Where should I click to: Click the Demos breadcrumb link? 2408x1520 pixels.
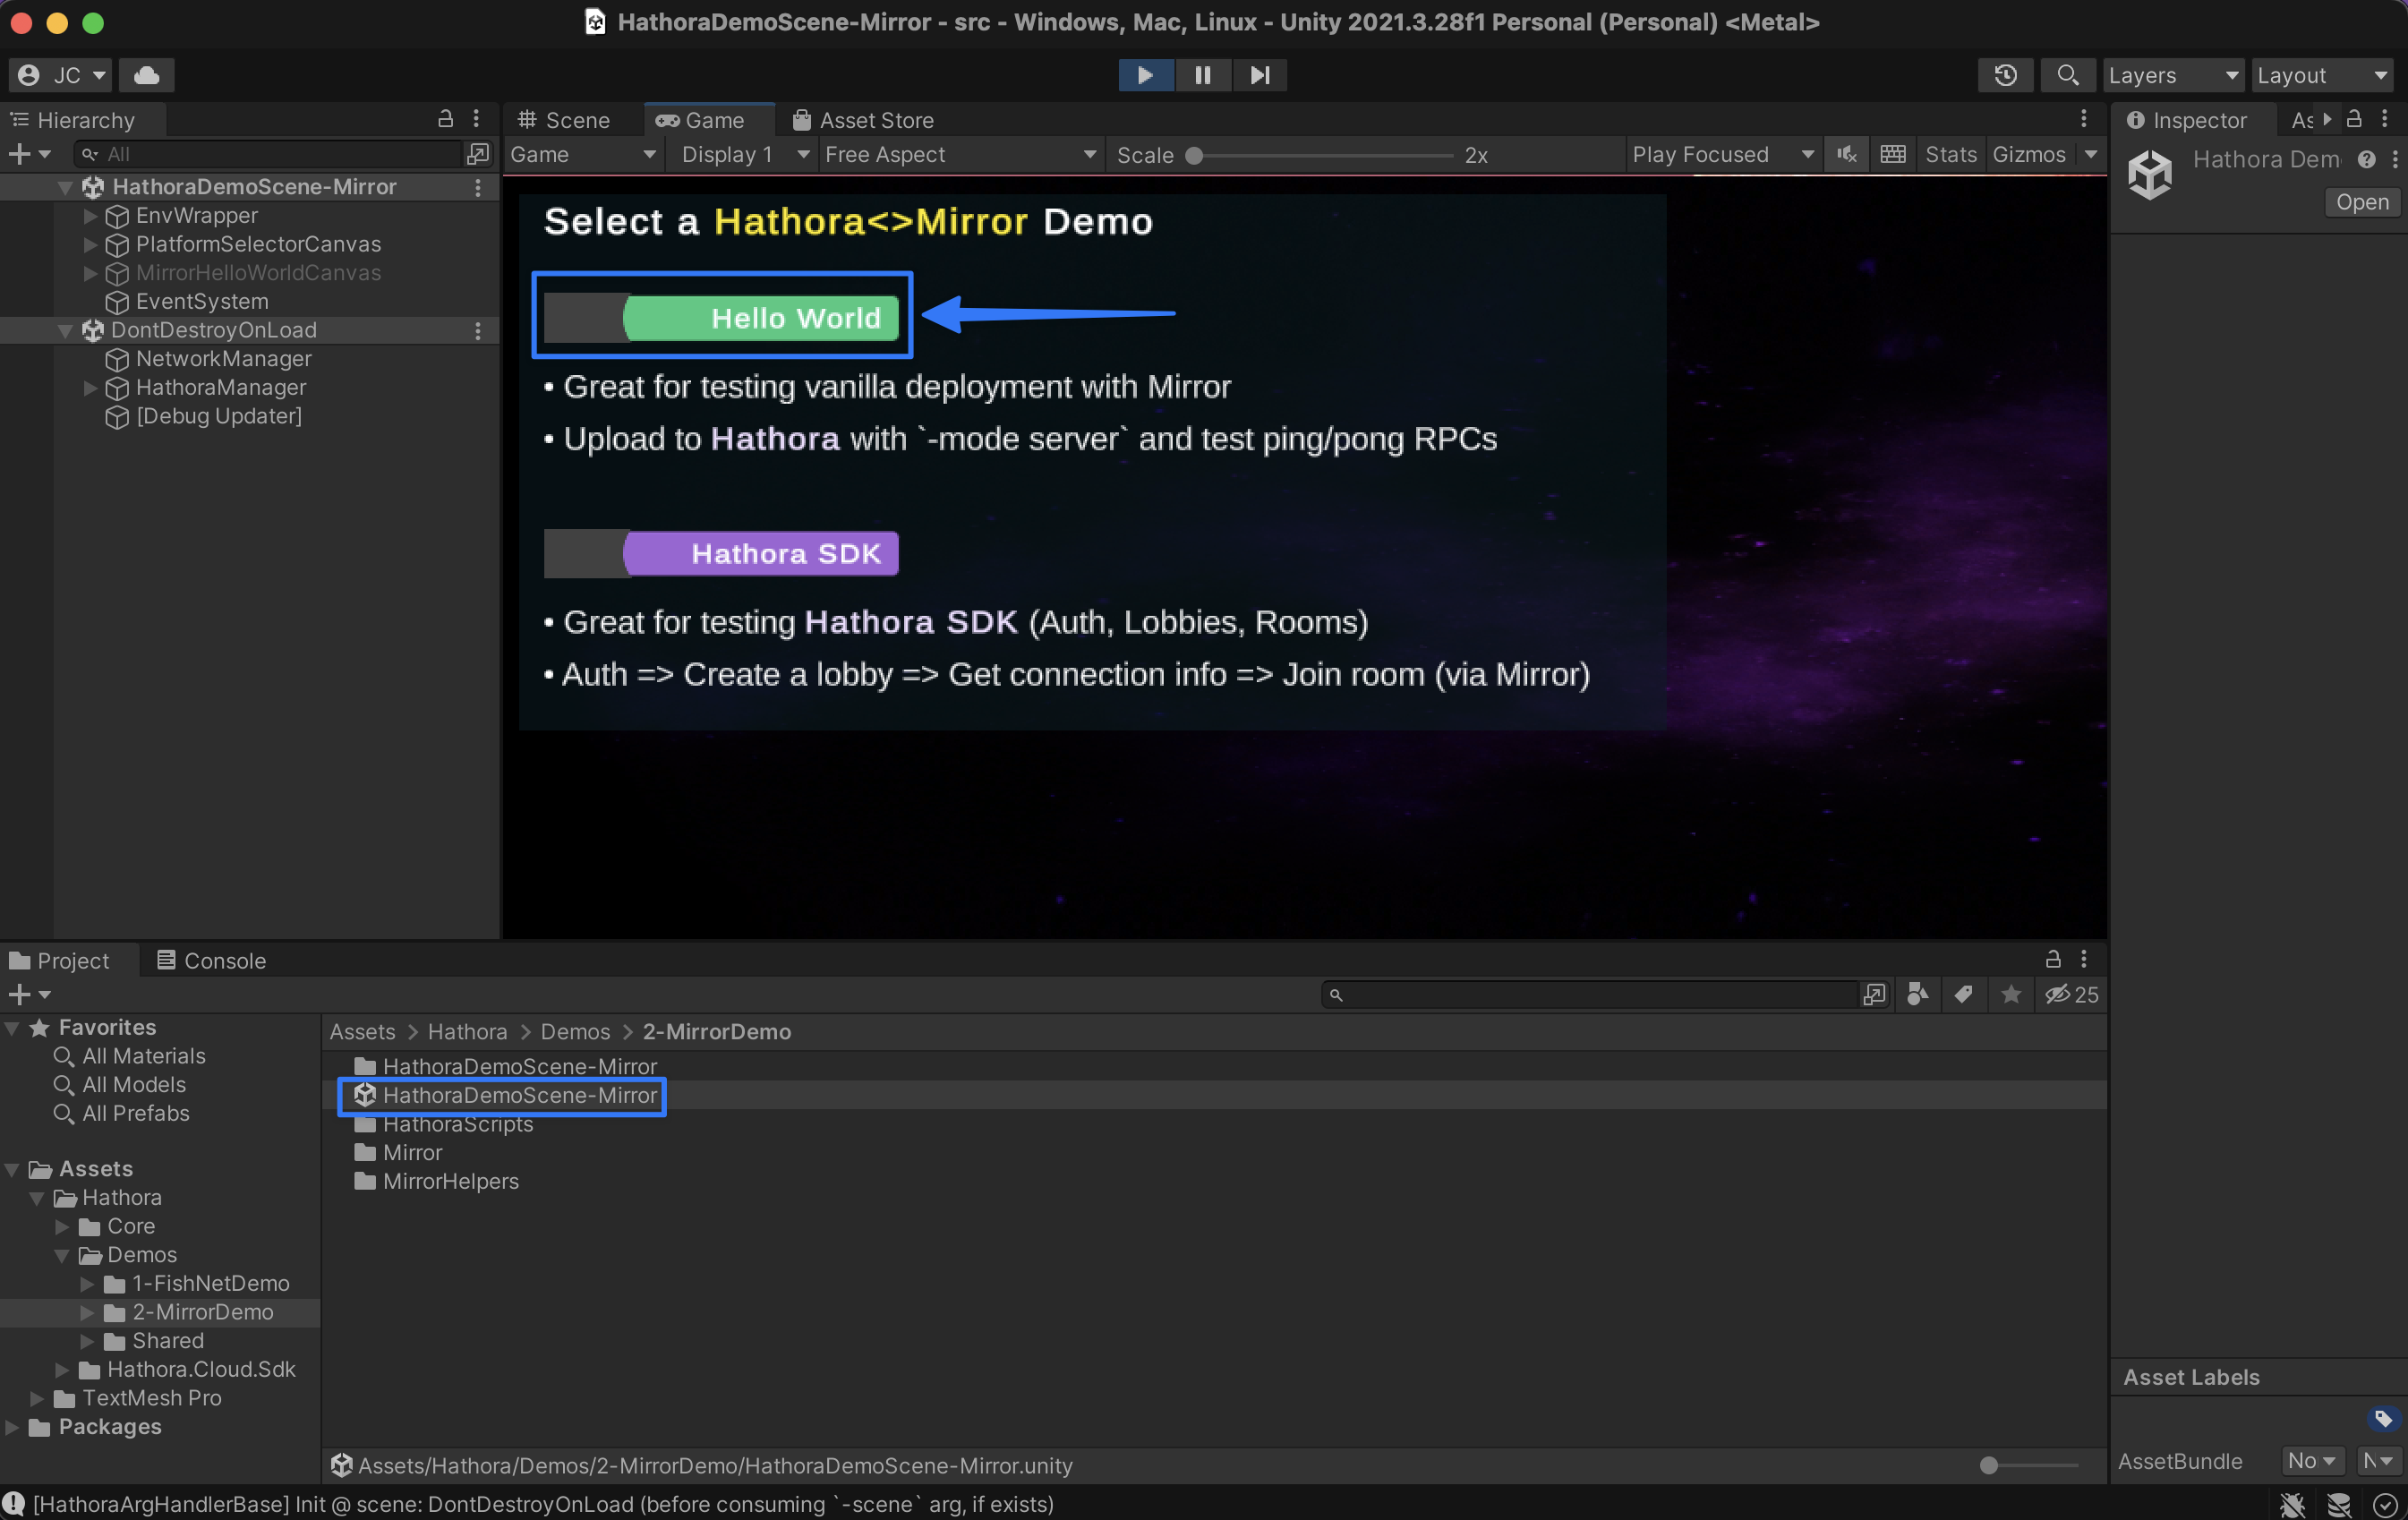tap(575, 1032)
